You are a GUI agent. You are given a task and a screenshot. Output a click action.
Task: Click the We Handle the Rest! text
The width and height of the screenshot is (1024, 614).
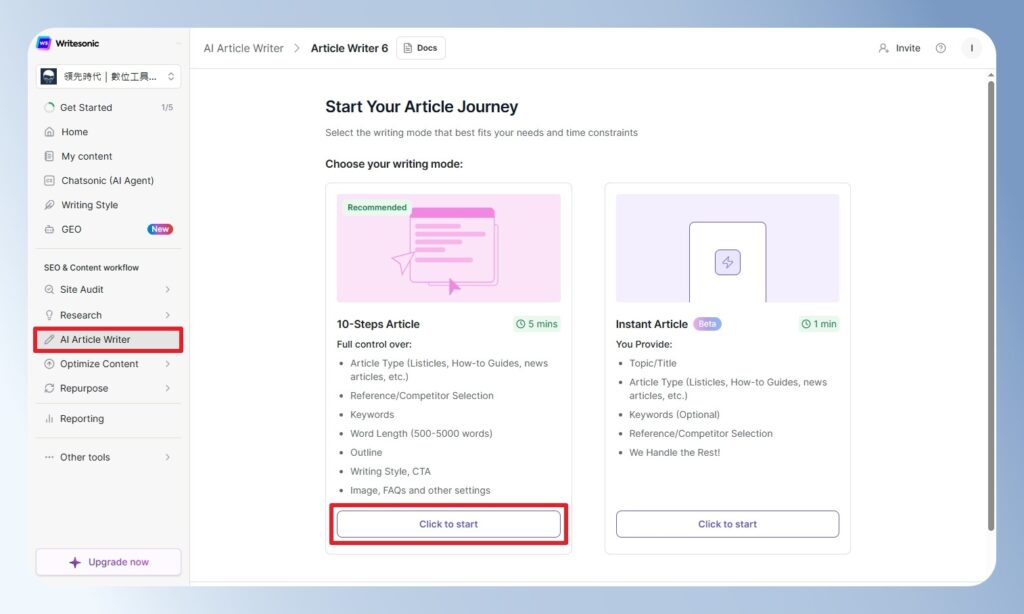point(675,453)
